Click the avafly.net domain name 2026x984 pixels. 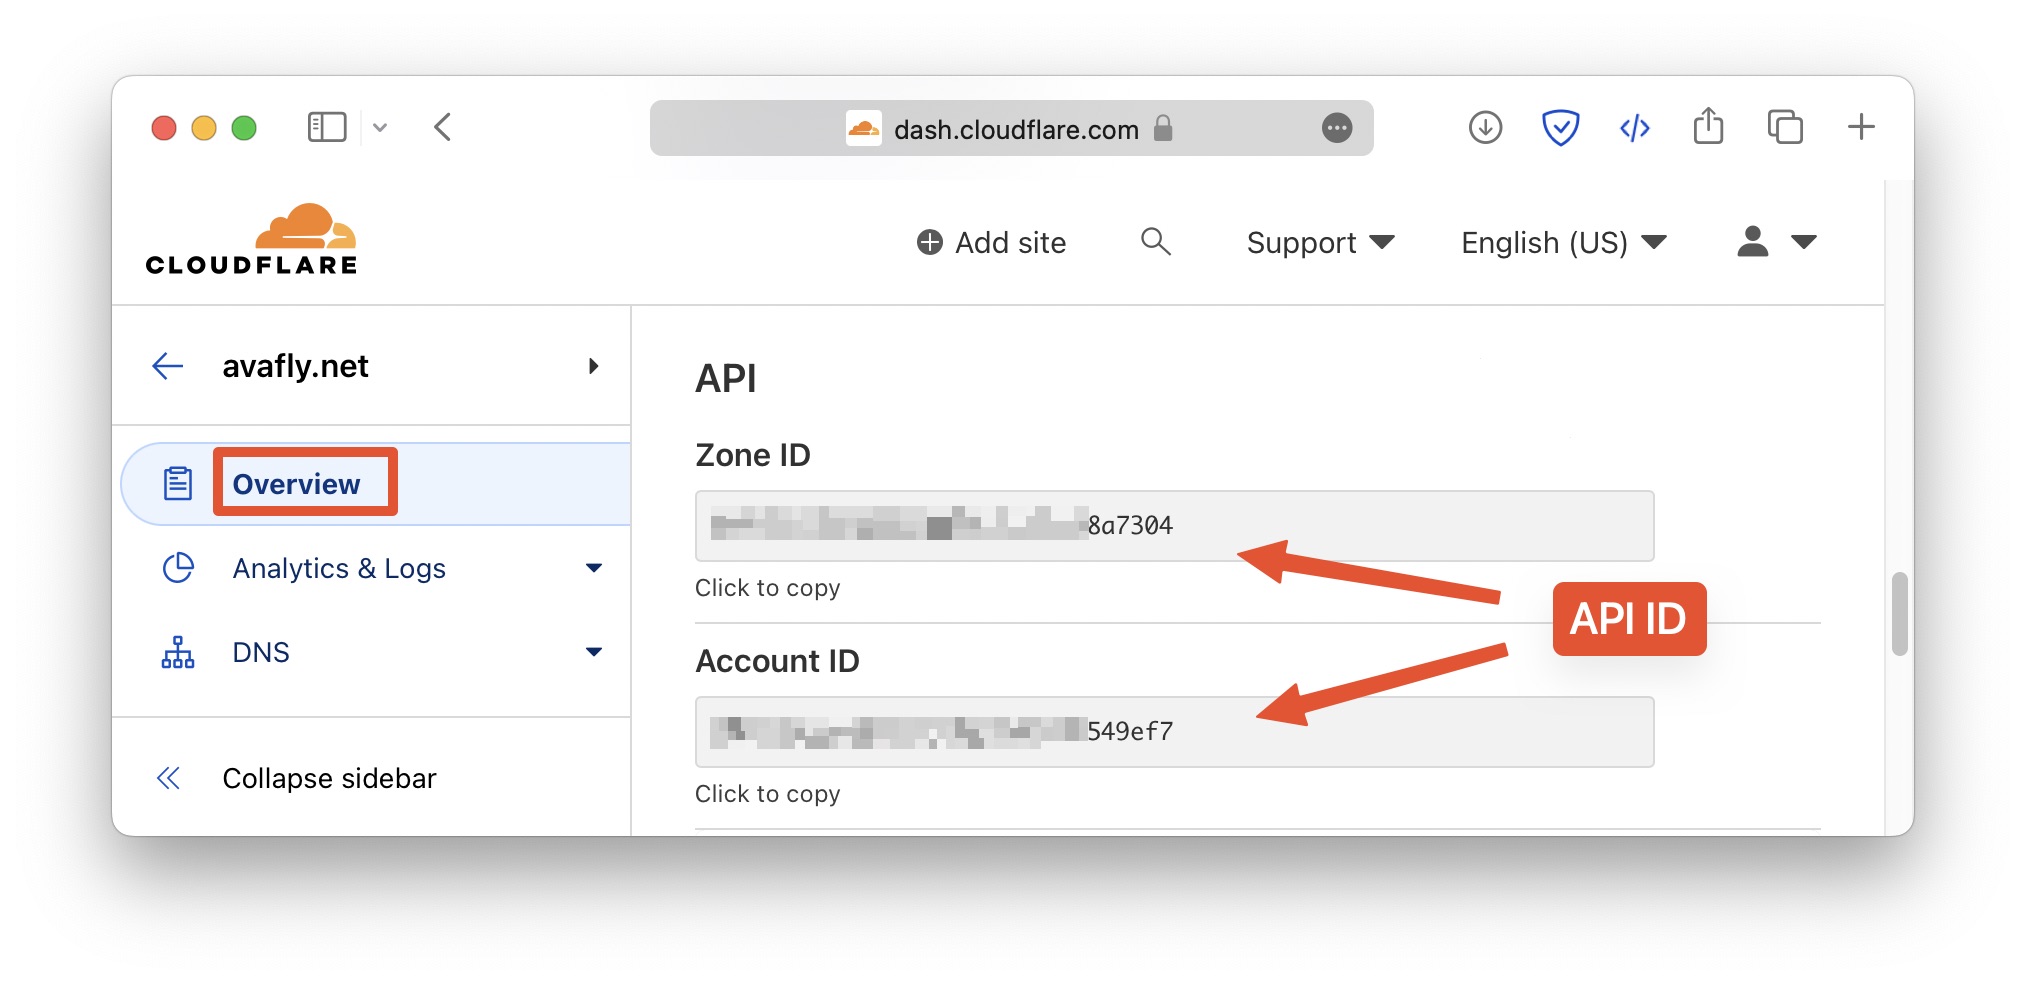coord(295,366)
